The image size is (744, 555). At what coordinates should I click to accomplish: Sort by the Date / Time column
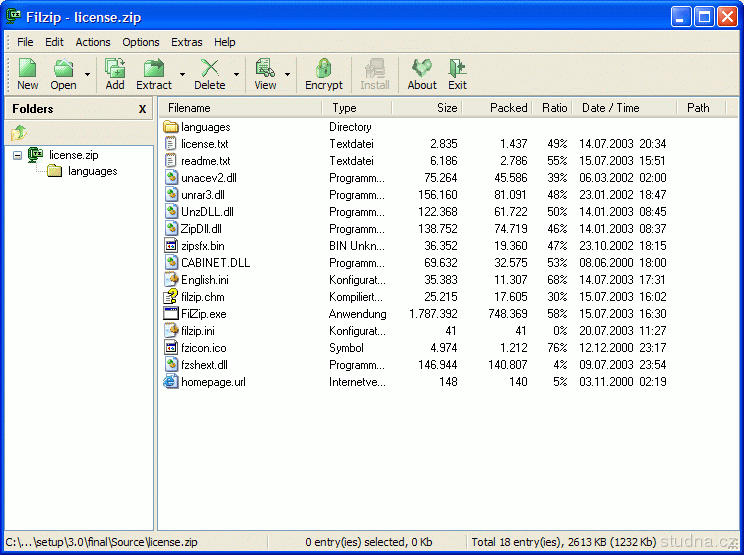610,108
